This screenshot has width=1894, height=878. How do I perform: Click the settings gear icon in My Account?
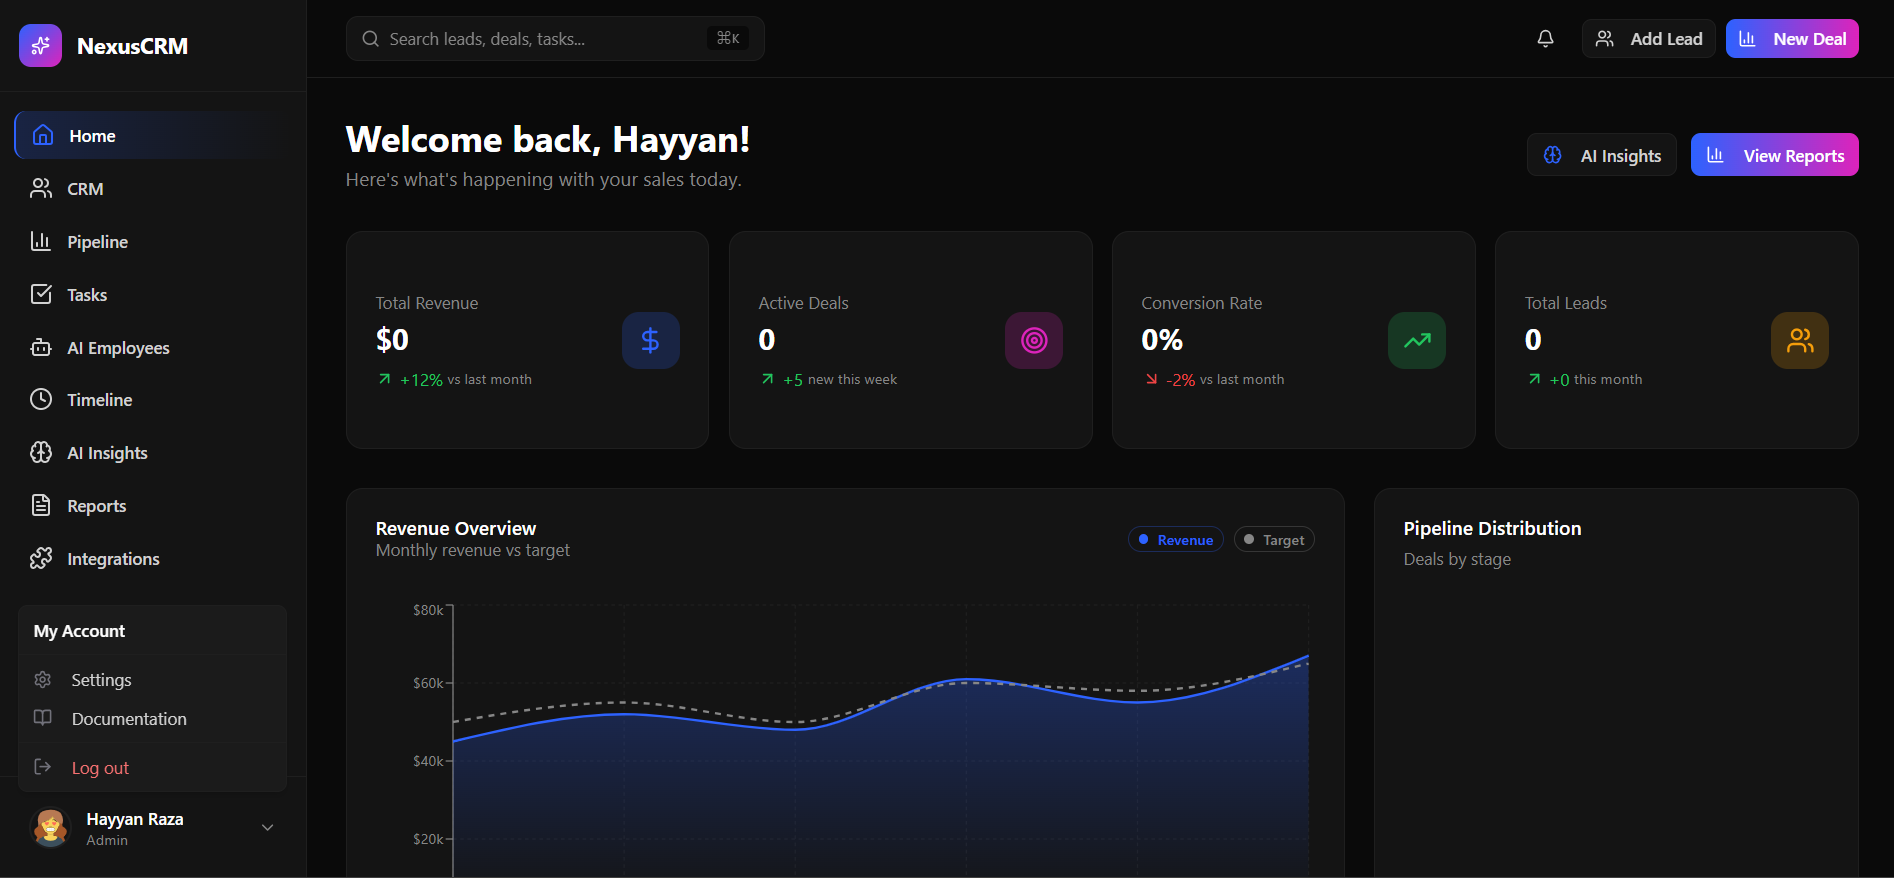43,680
